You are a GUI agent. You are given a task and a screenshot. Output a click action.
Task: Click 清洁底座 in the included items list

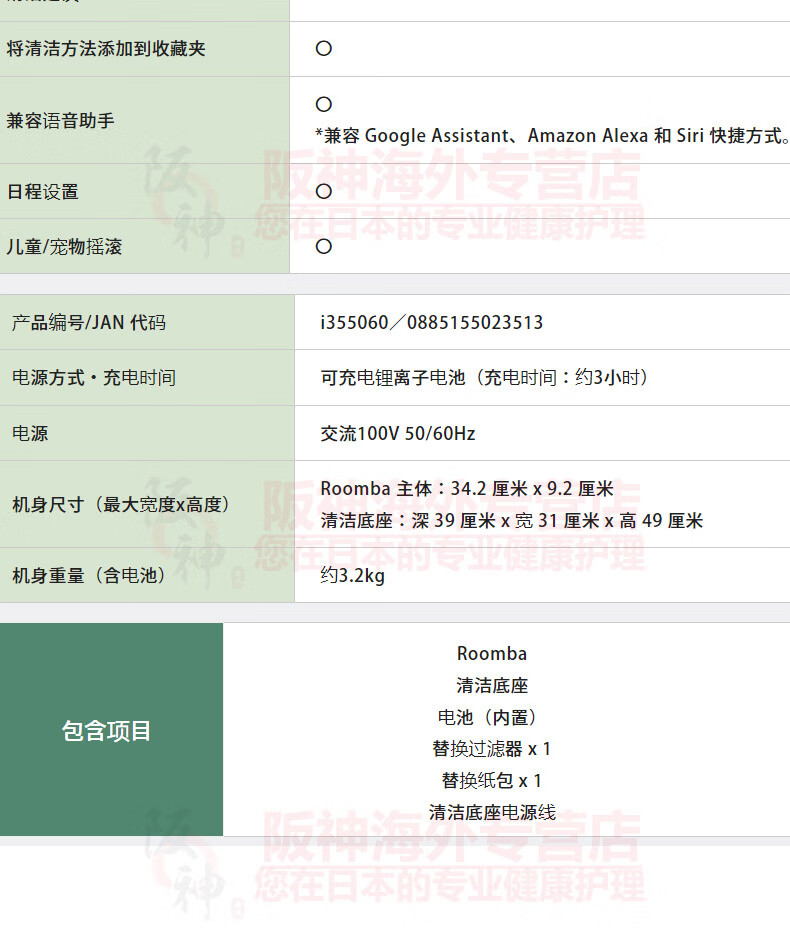[492, 686]
